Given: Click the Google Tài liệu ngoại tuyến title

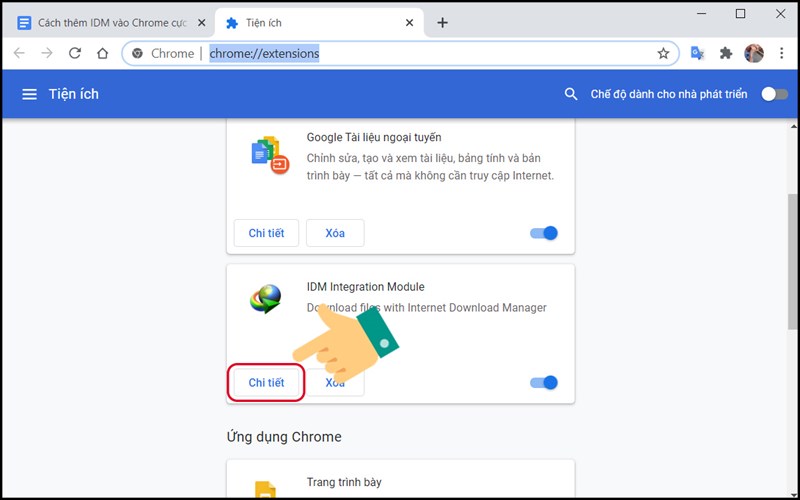Looking at the screenshot, I should pos(374,137).
